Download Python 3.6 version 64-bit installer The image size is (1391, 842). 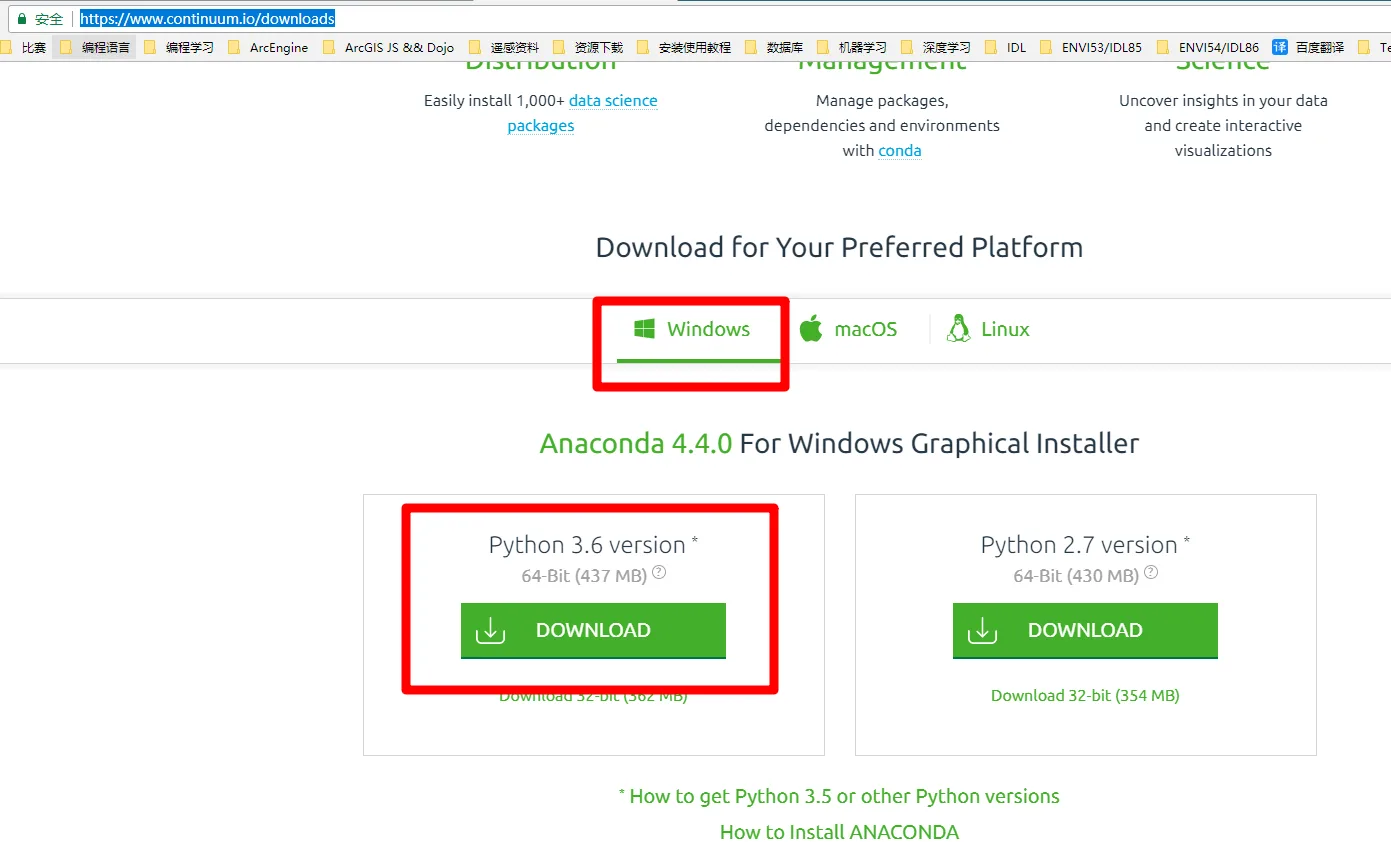(x=593, y=631)
